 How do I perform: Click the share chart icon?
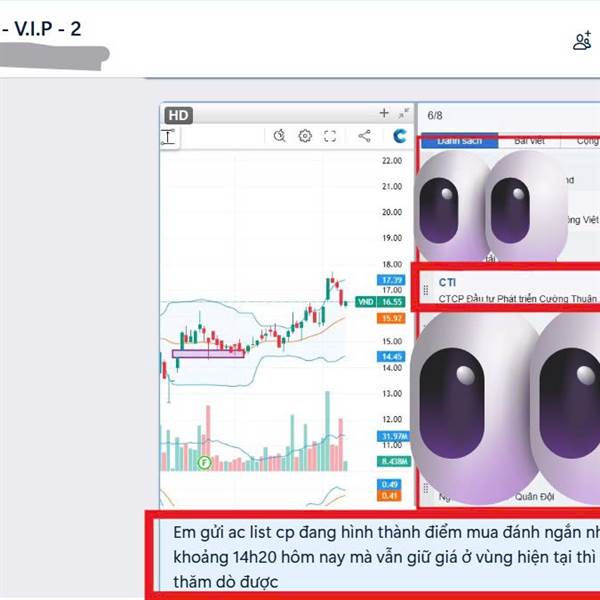click(364, 136)
